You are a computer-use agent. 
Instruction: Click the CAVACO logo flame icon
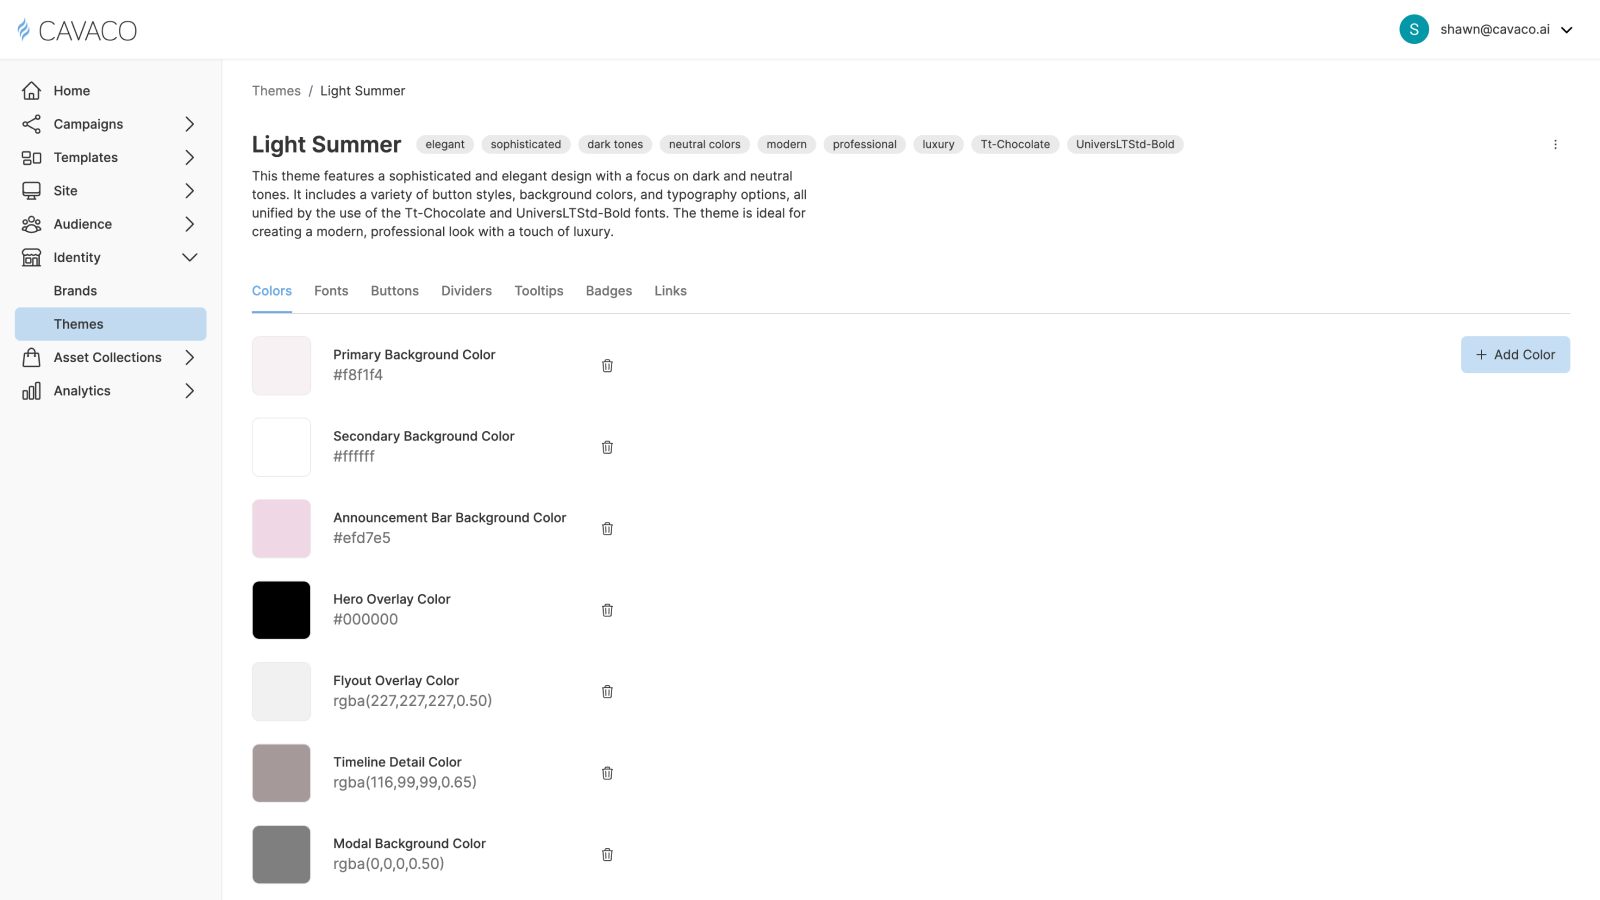24,29
